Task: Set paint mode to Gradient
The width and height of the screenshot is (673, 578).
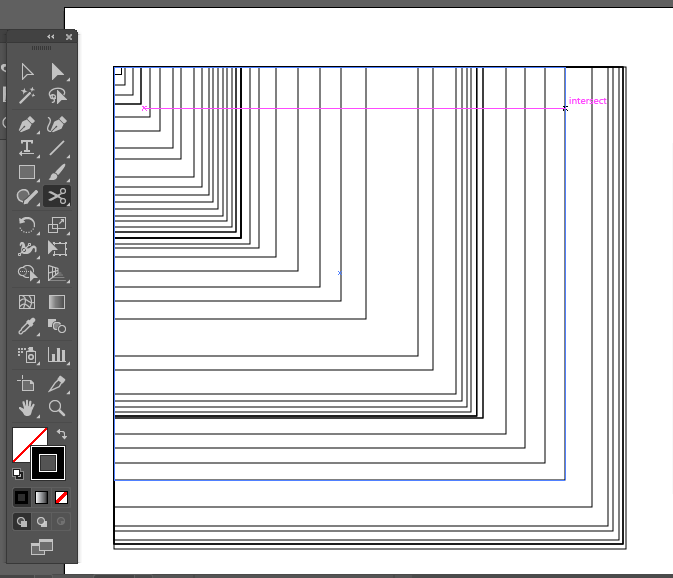Action: pos(41,498)
